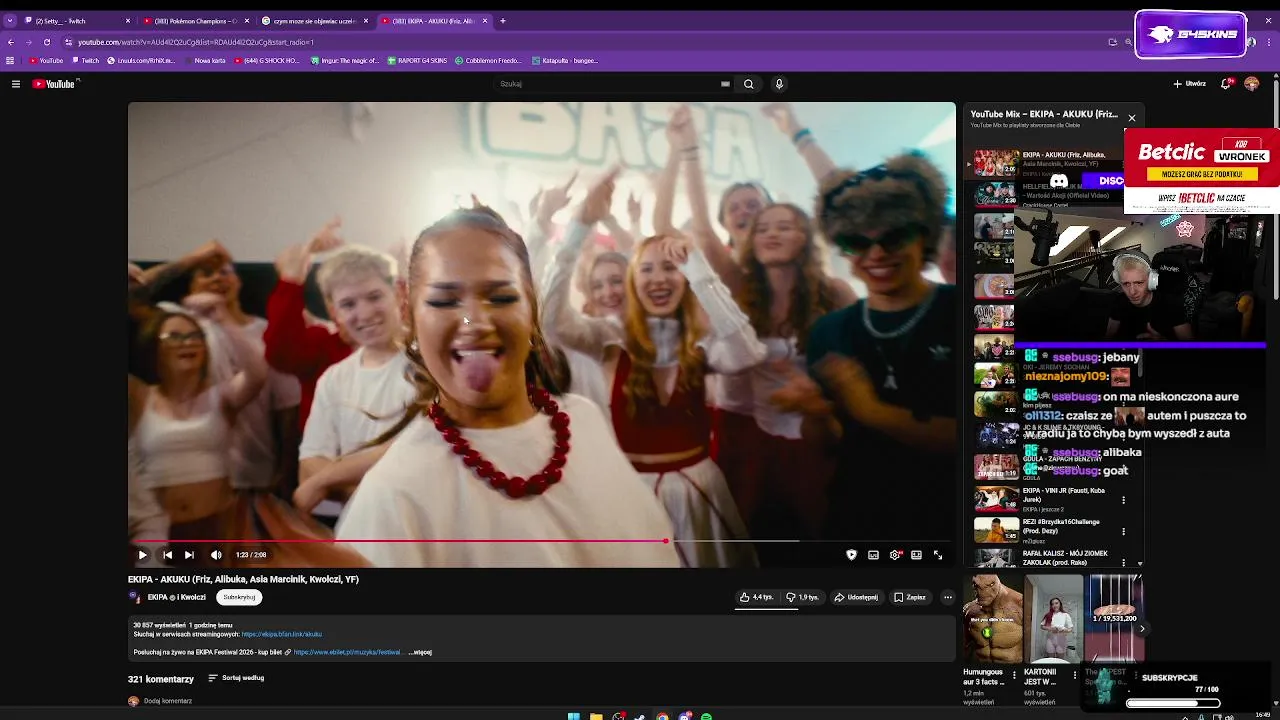
Task: Open ekipa.bfan.link/akuku streaming link
Action: click(x=282, y=634)
